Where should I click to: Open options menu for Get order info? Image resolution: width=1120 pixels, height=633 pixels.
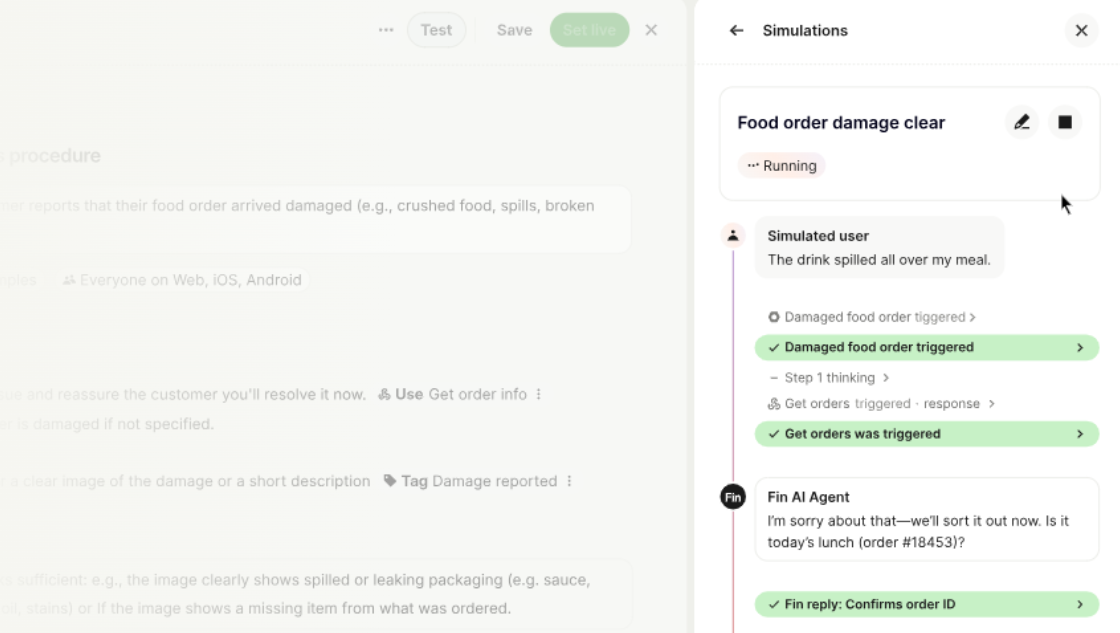click(539, 394)
